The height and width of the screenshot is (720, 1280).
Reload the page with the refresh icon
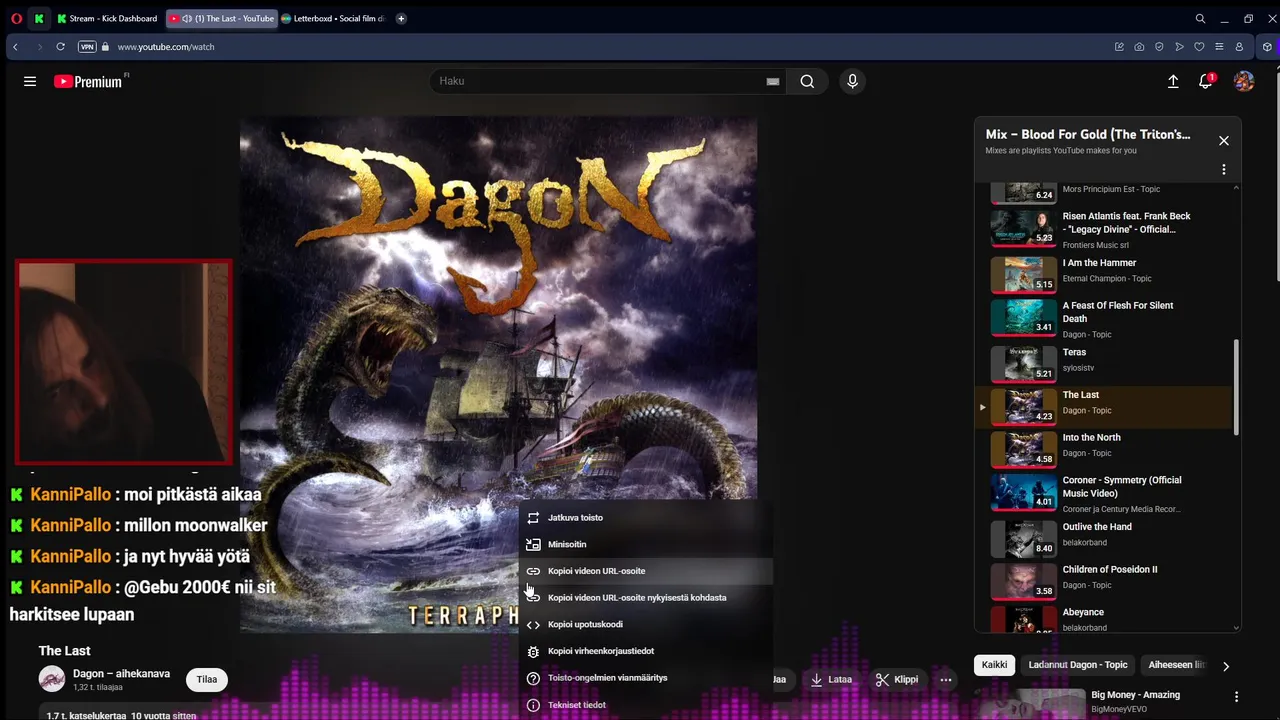pyautogui.click(x=61, y=47)
